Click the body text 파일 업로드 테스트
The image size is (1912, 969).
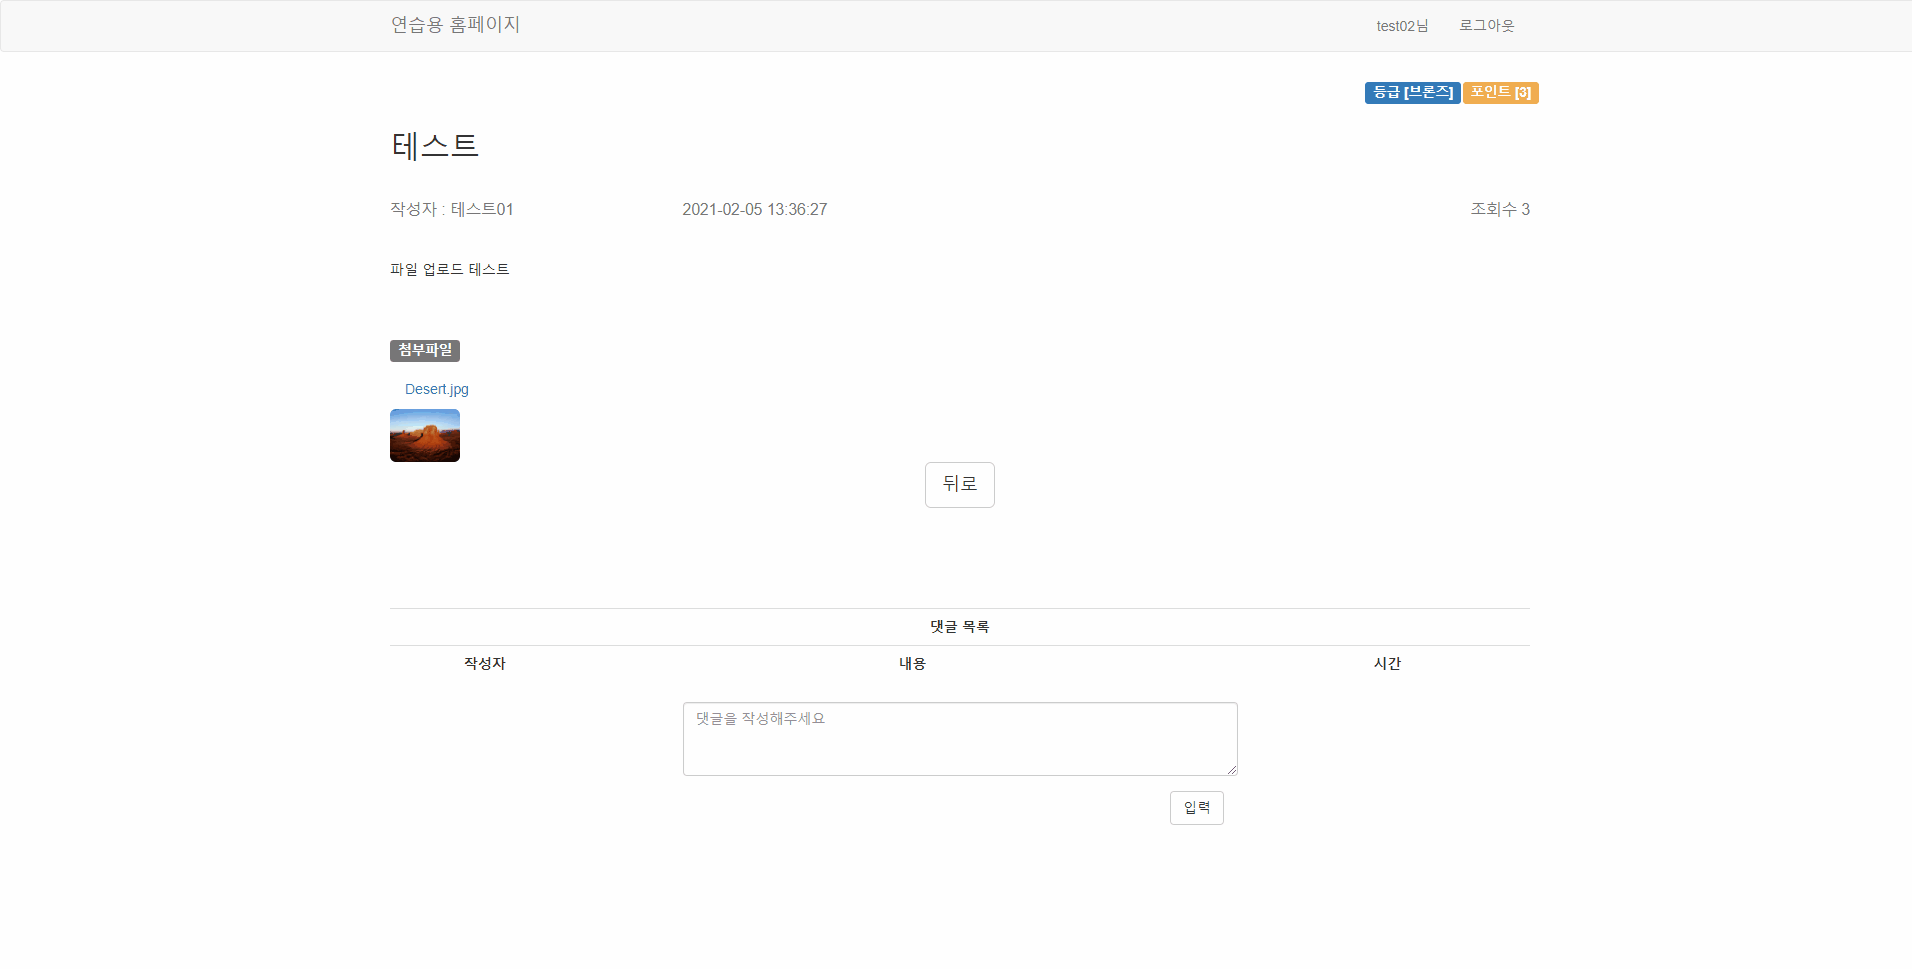click(x=450, y=269)
